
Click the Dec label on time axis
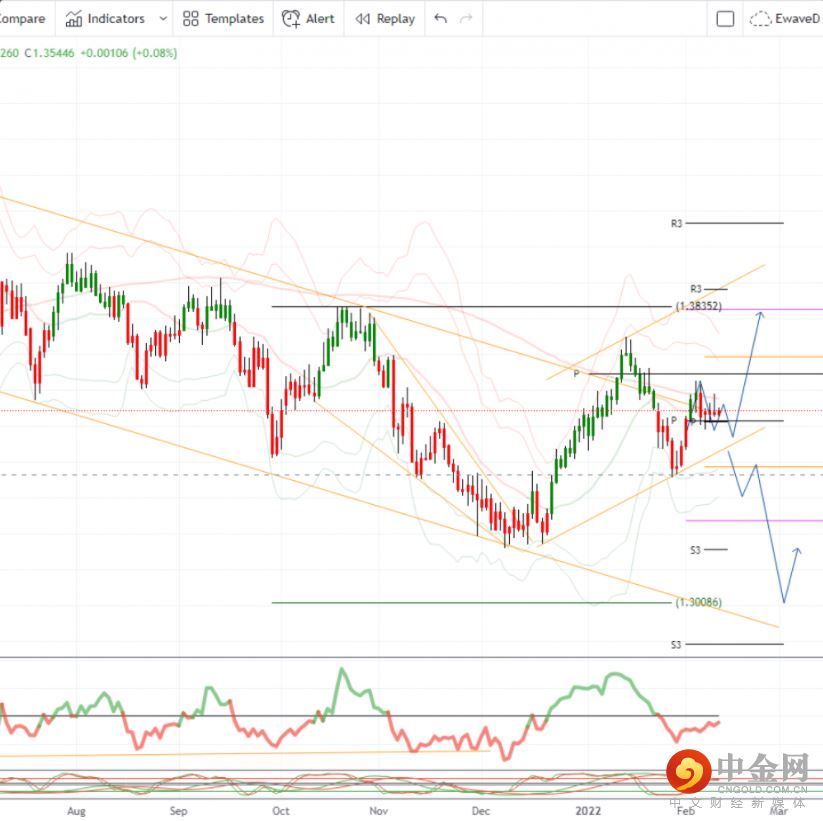click(481, 811)
